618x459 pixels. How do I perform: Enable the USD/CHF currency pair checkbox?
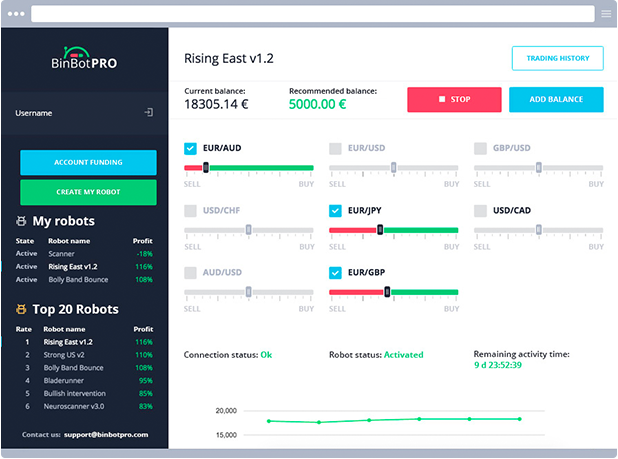tap(190, 211)
